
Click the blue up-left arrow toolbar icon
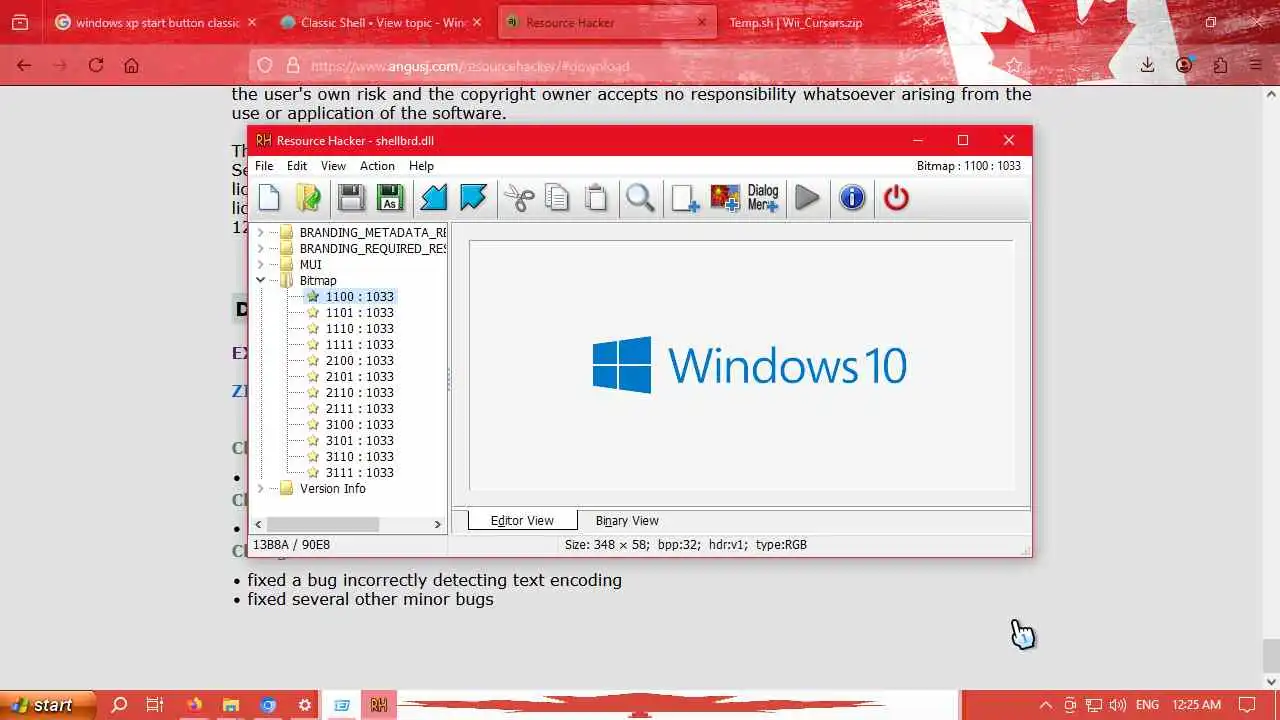click(473, 198)
